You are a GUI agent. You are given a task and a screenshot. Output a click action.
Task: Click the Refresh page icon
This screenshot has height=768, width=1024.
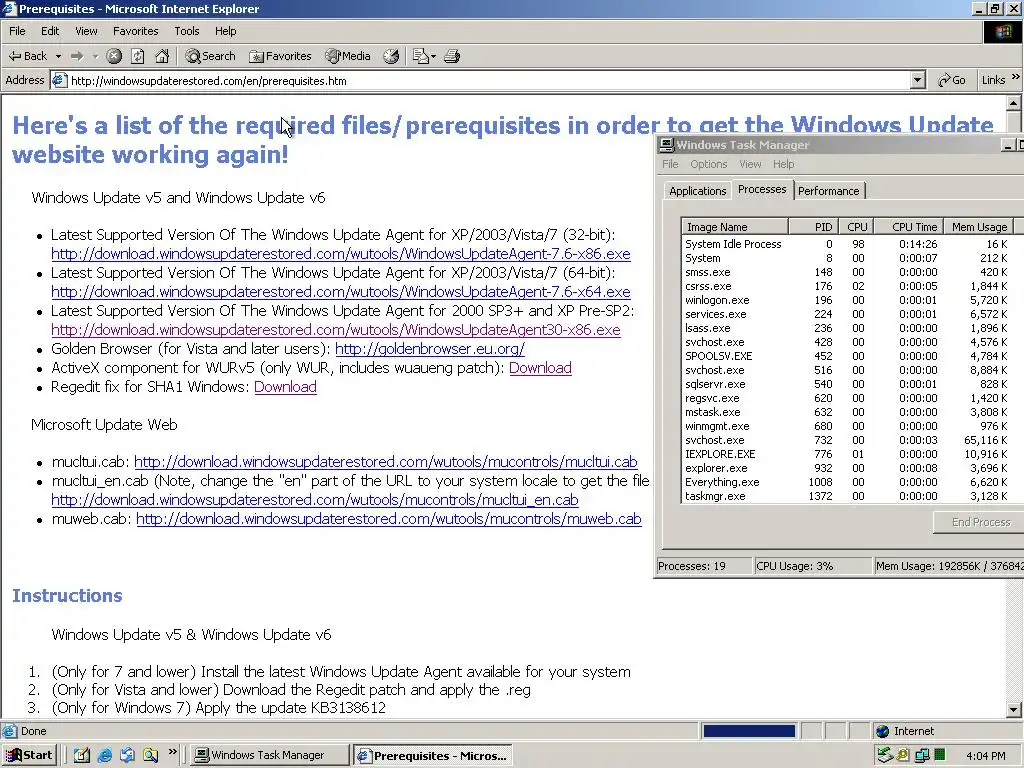point(137,56)
